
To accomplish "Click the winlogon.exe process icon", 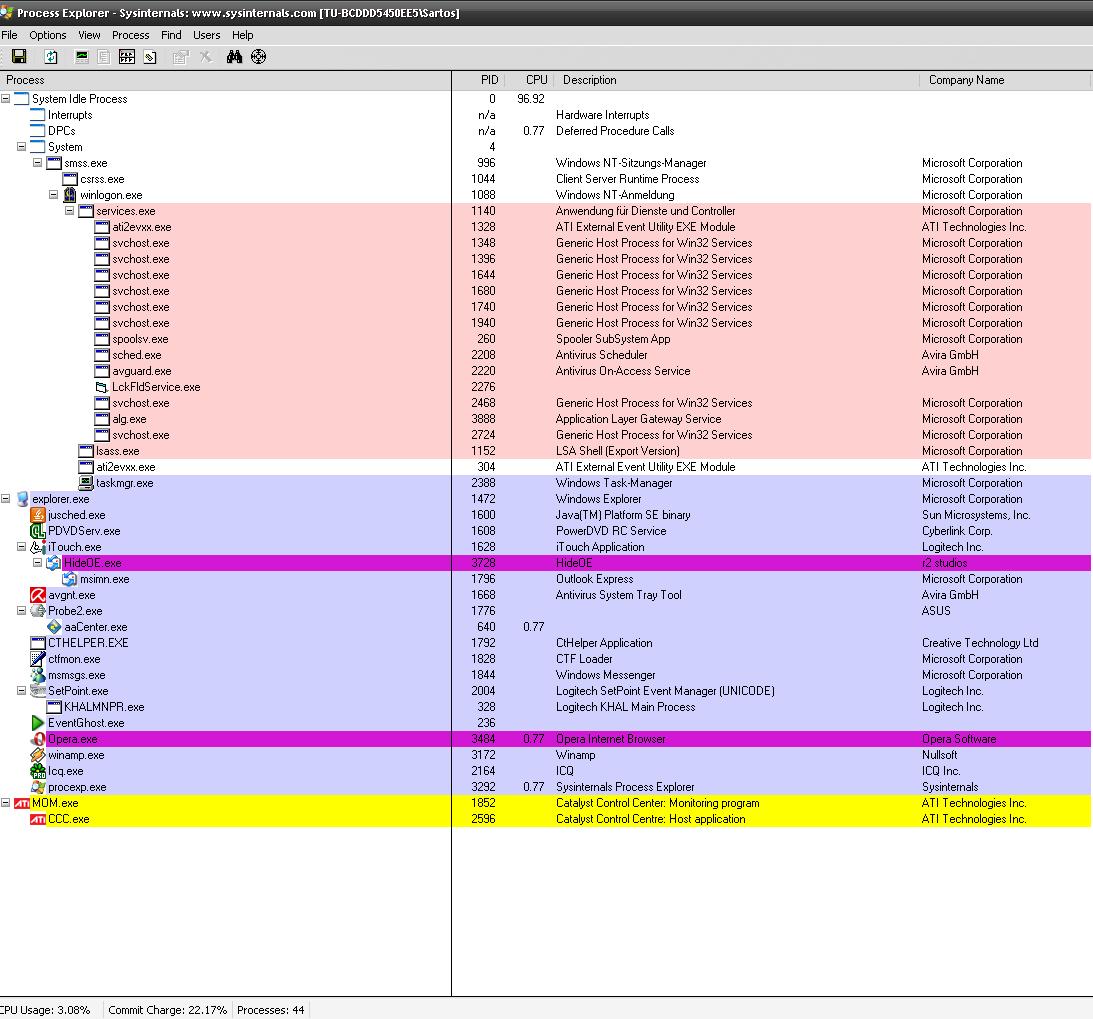I will point(70,194).
